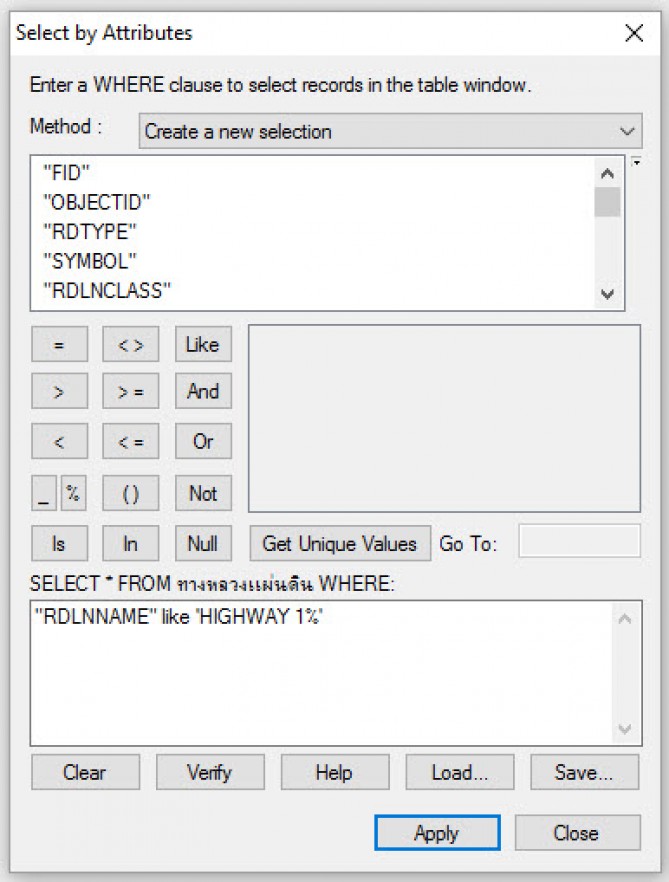The width and height of the screenshot is (669, 882).
Task: Choose the "RDLNCLASS" field in list
Action: pyautogui.click(x=107, y=290)
